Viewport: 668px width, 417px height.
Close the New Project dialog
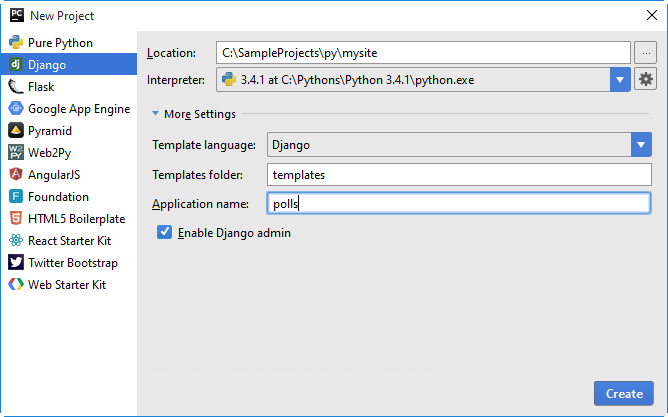[x=651, y=15]
